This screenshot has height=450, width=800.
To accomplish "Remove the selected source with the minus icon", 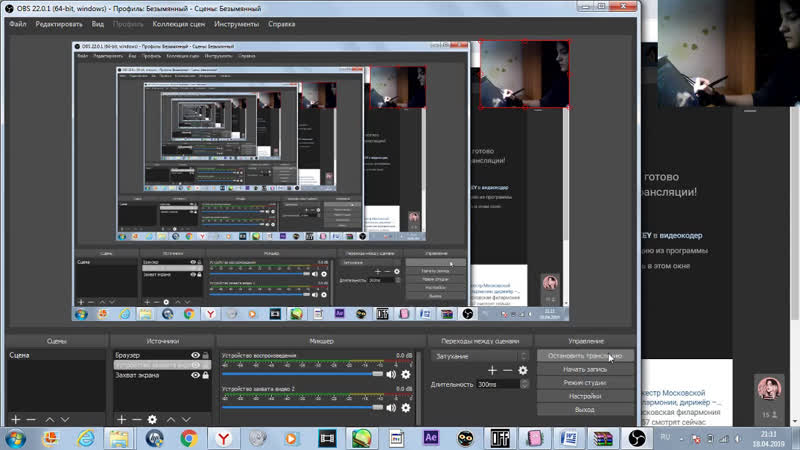I will 136,419.
